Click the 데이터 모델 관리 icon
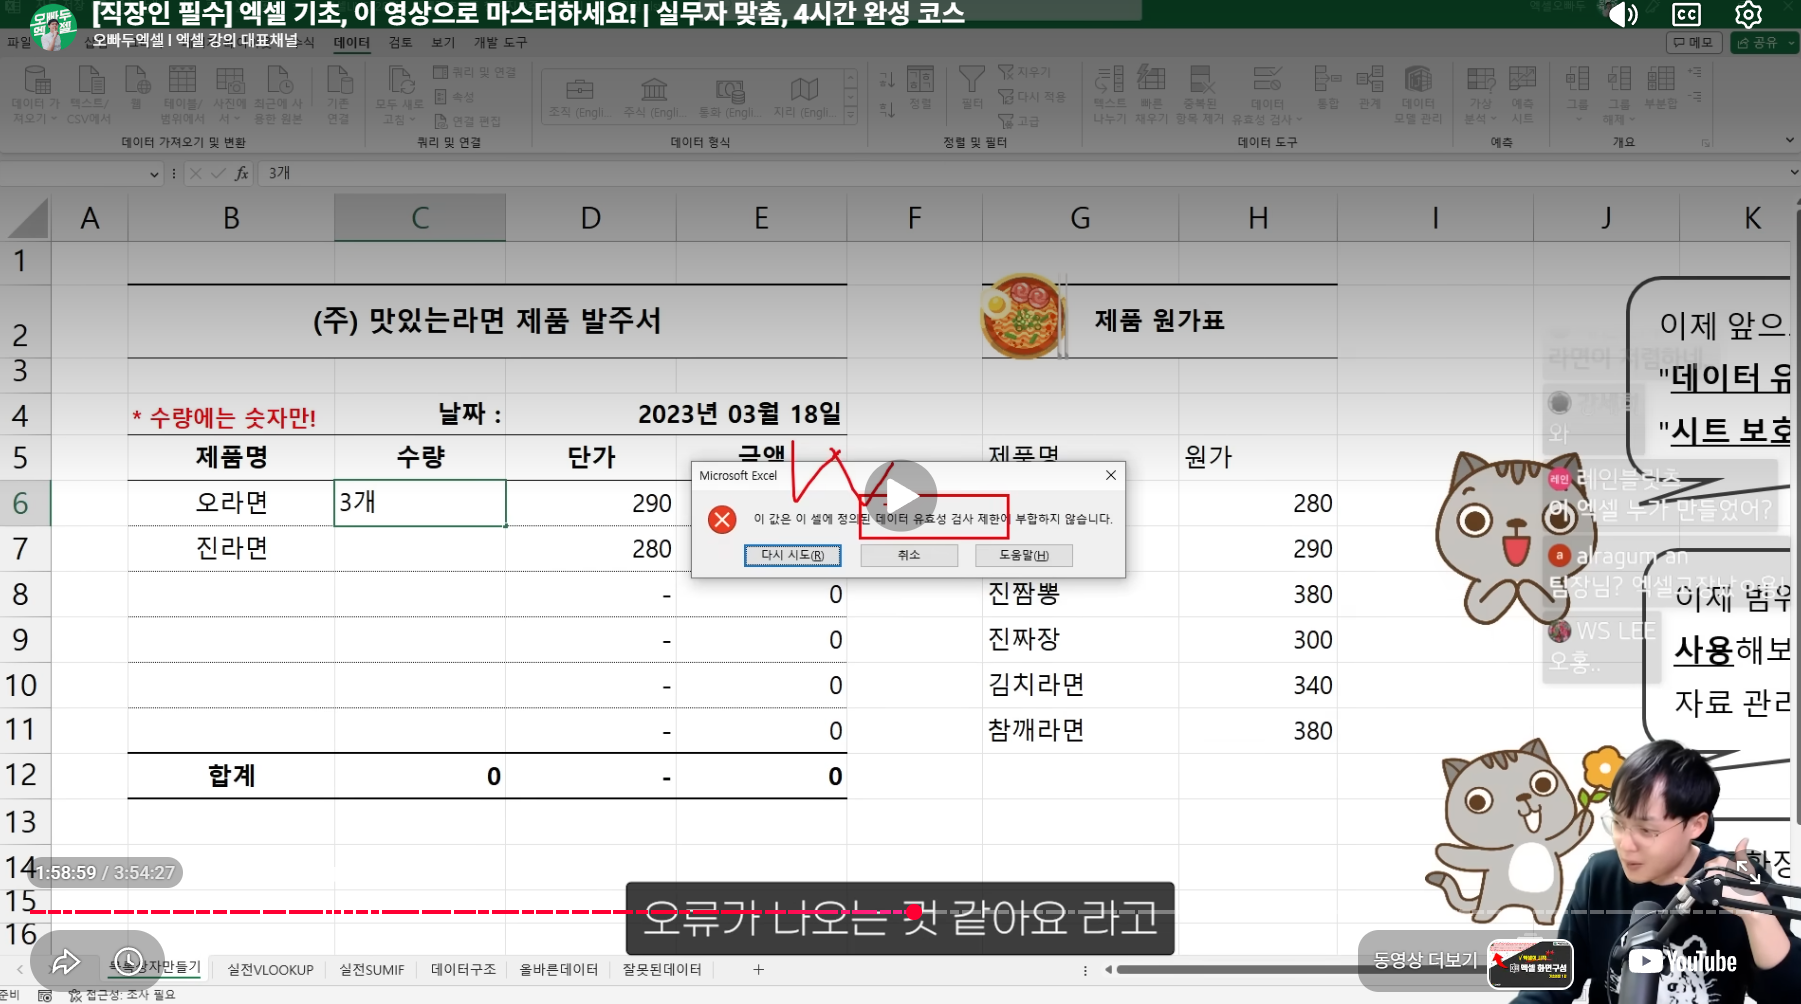 click(x=1418, y=95)
